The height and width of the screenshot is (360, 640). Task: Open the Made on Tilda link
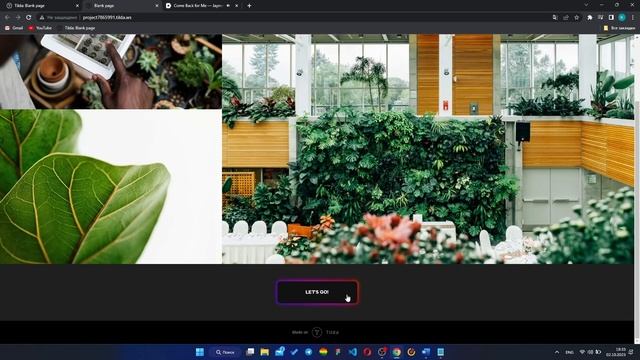(316, 332)
